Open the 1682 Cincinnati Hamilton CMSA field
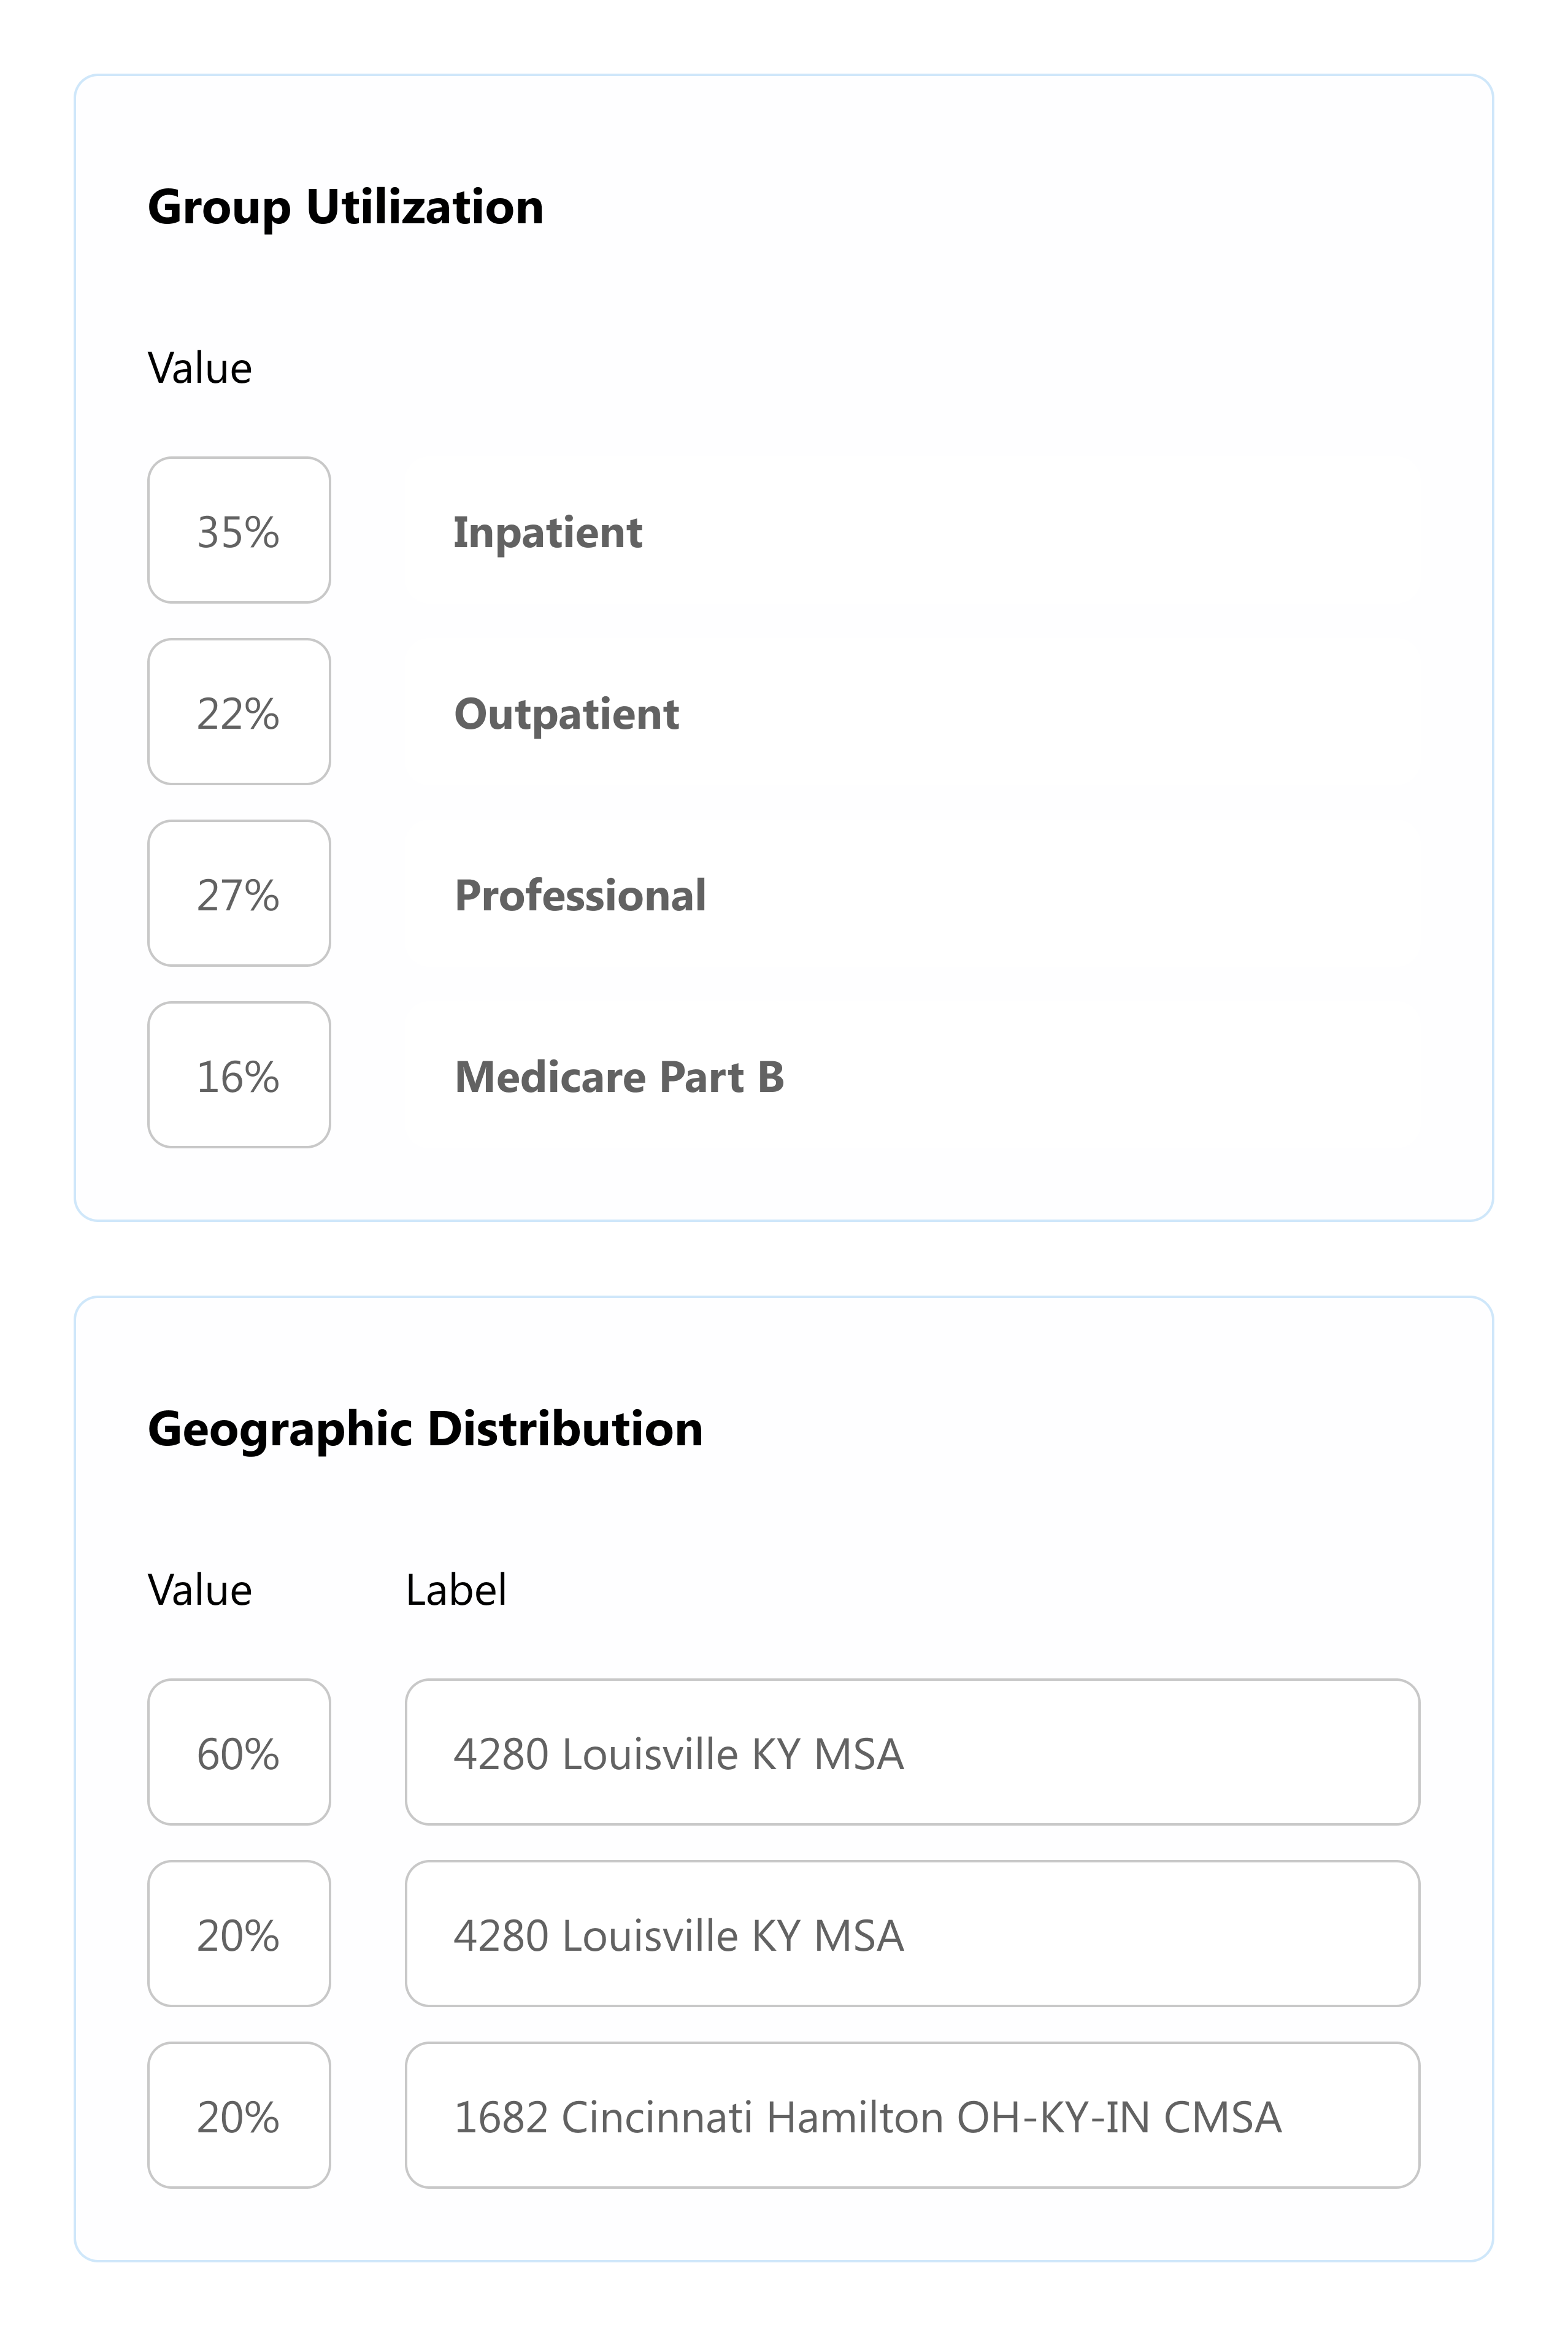Image resolution: width=1568 pixels, height=2336 pixels. point(911,2116)
